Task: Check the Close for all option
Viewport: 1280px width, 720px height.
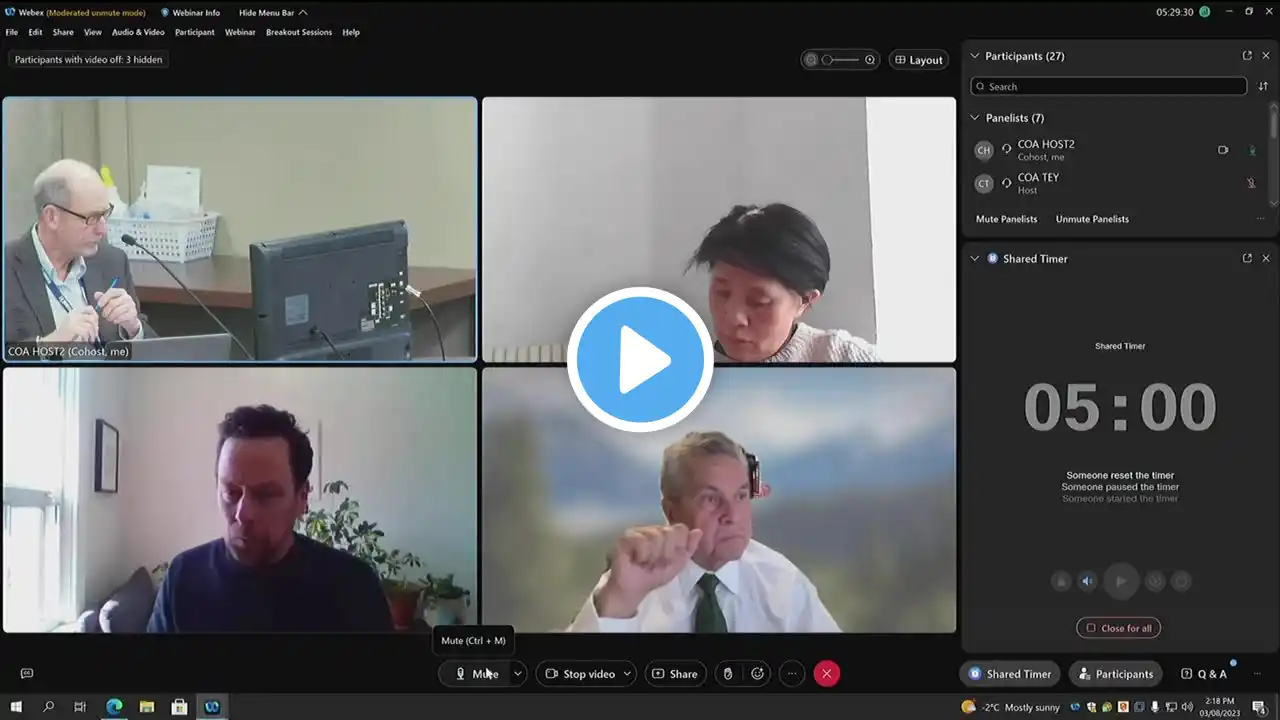Action: tap(1119, 628)
